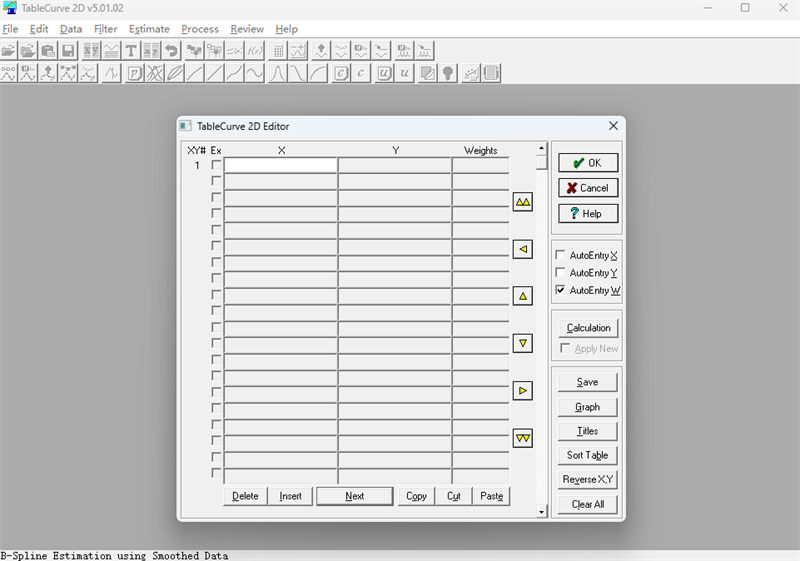Toggle the Apply New checkbox
800x561 pixels.
[x=565, y=348]
